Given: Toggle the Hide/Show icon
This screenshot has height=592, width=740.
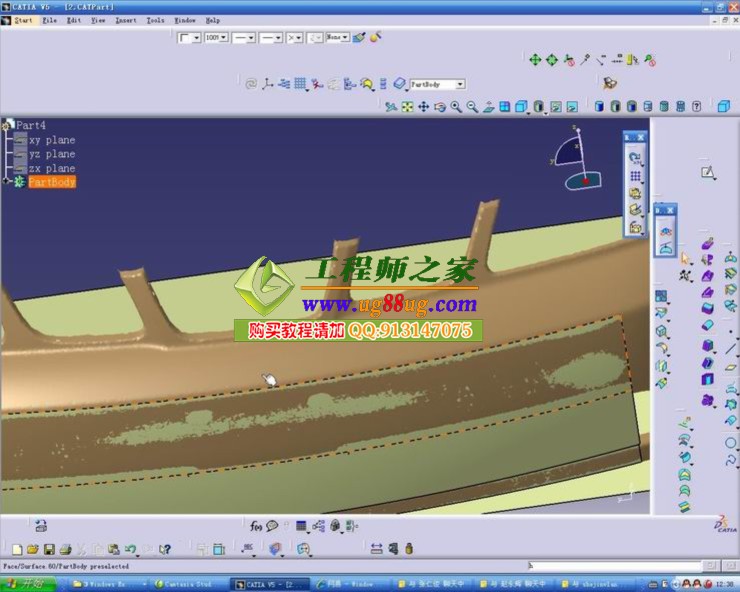Looking at the screenshot, I should pyautogui.click(x=556, y=107).
